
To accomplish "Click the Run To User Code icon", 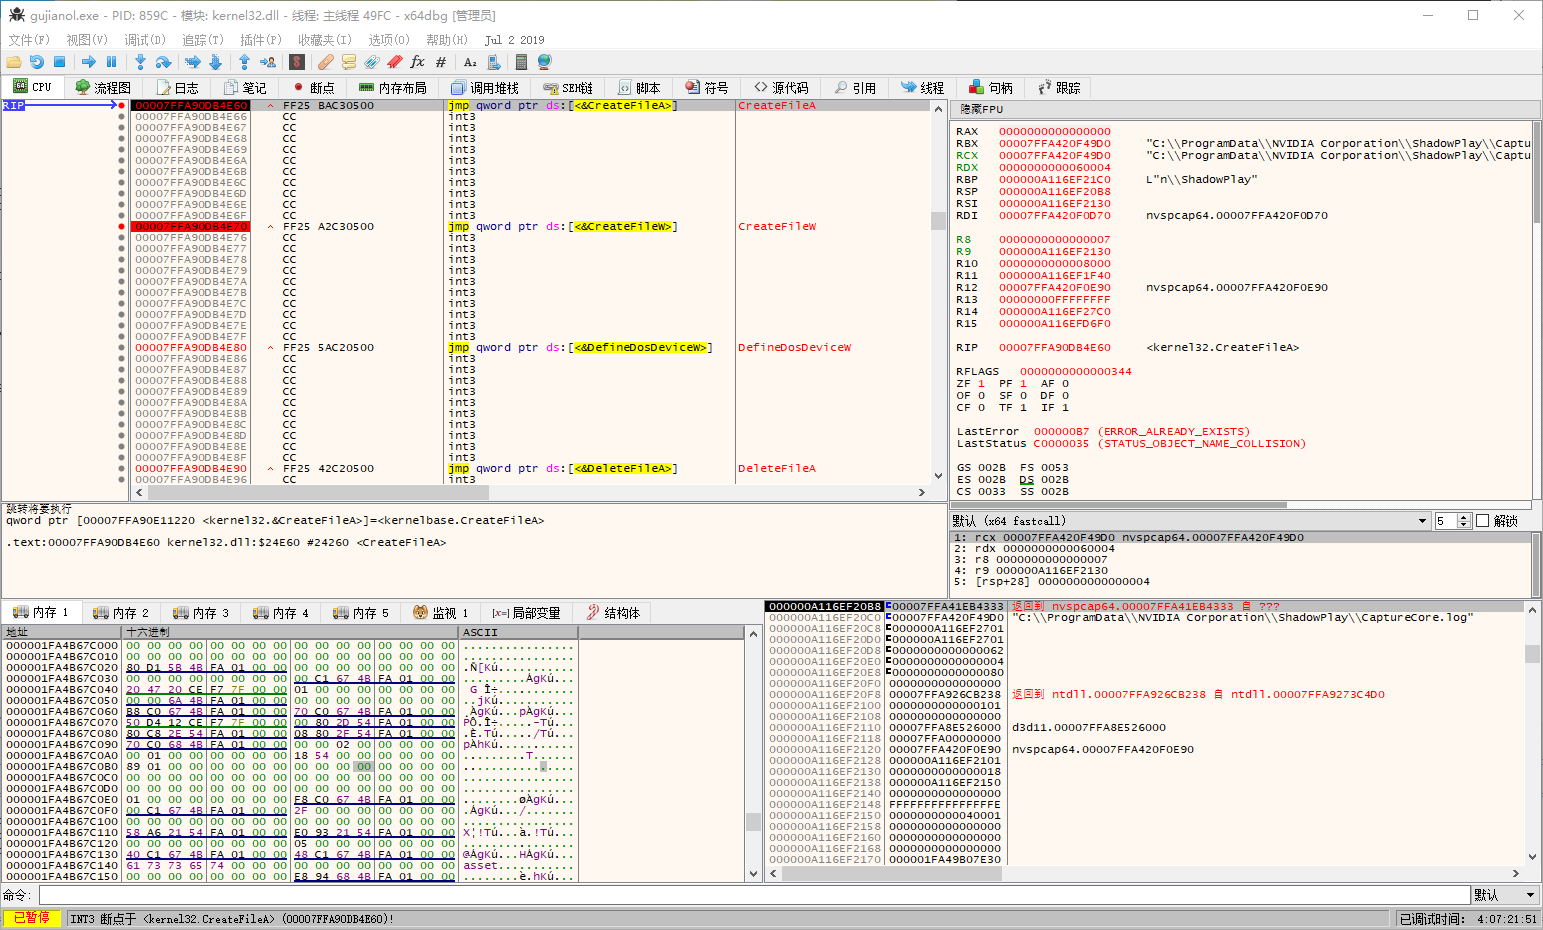I will (267, 62).
